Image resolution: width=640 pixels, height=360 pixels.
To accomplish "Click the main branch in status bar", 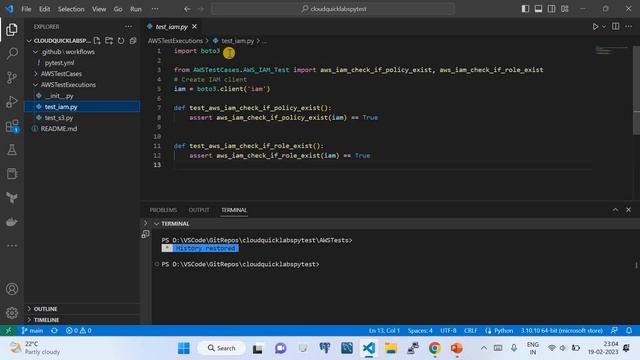I will pos(32,331).
